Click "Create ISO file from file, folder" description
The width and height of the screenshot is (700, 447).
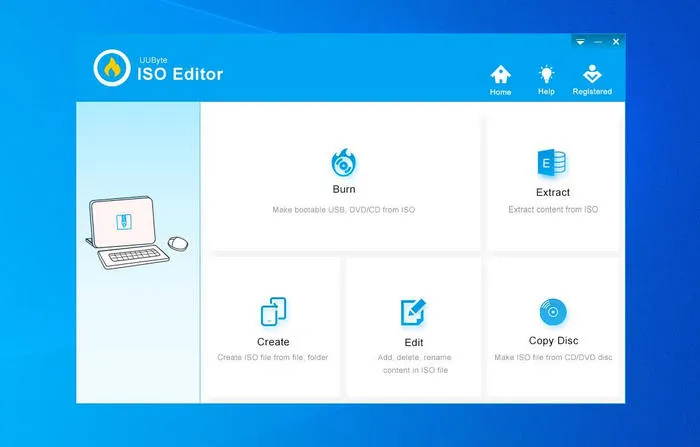tap(273, 357)
